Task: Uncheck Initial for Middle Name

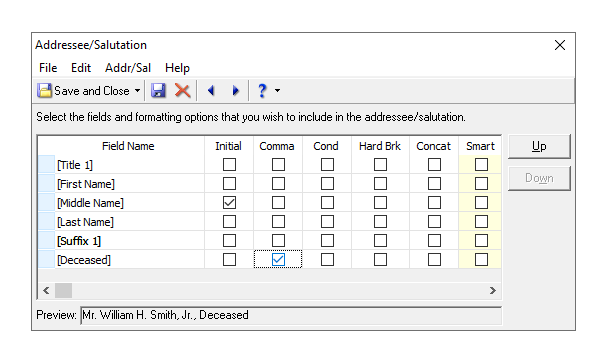Action: click(229, 203)
